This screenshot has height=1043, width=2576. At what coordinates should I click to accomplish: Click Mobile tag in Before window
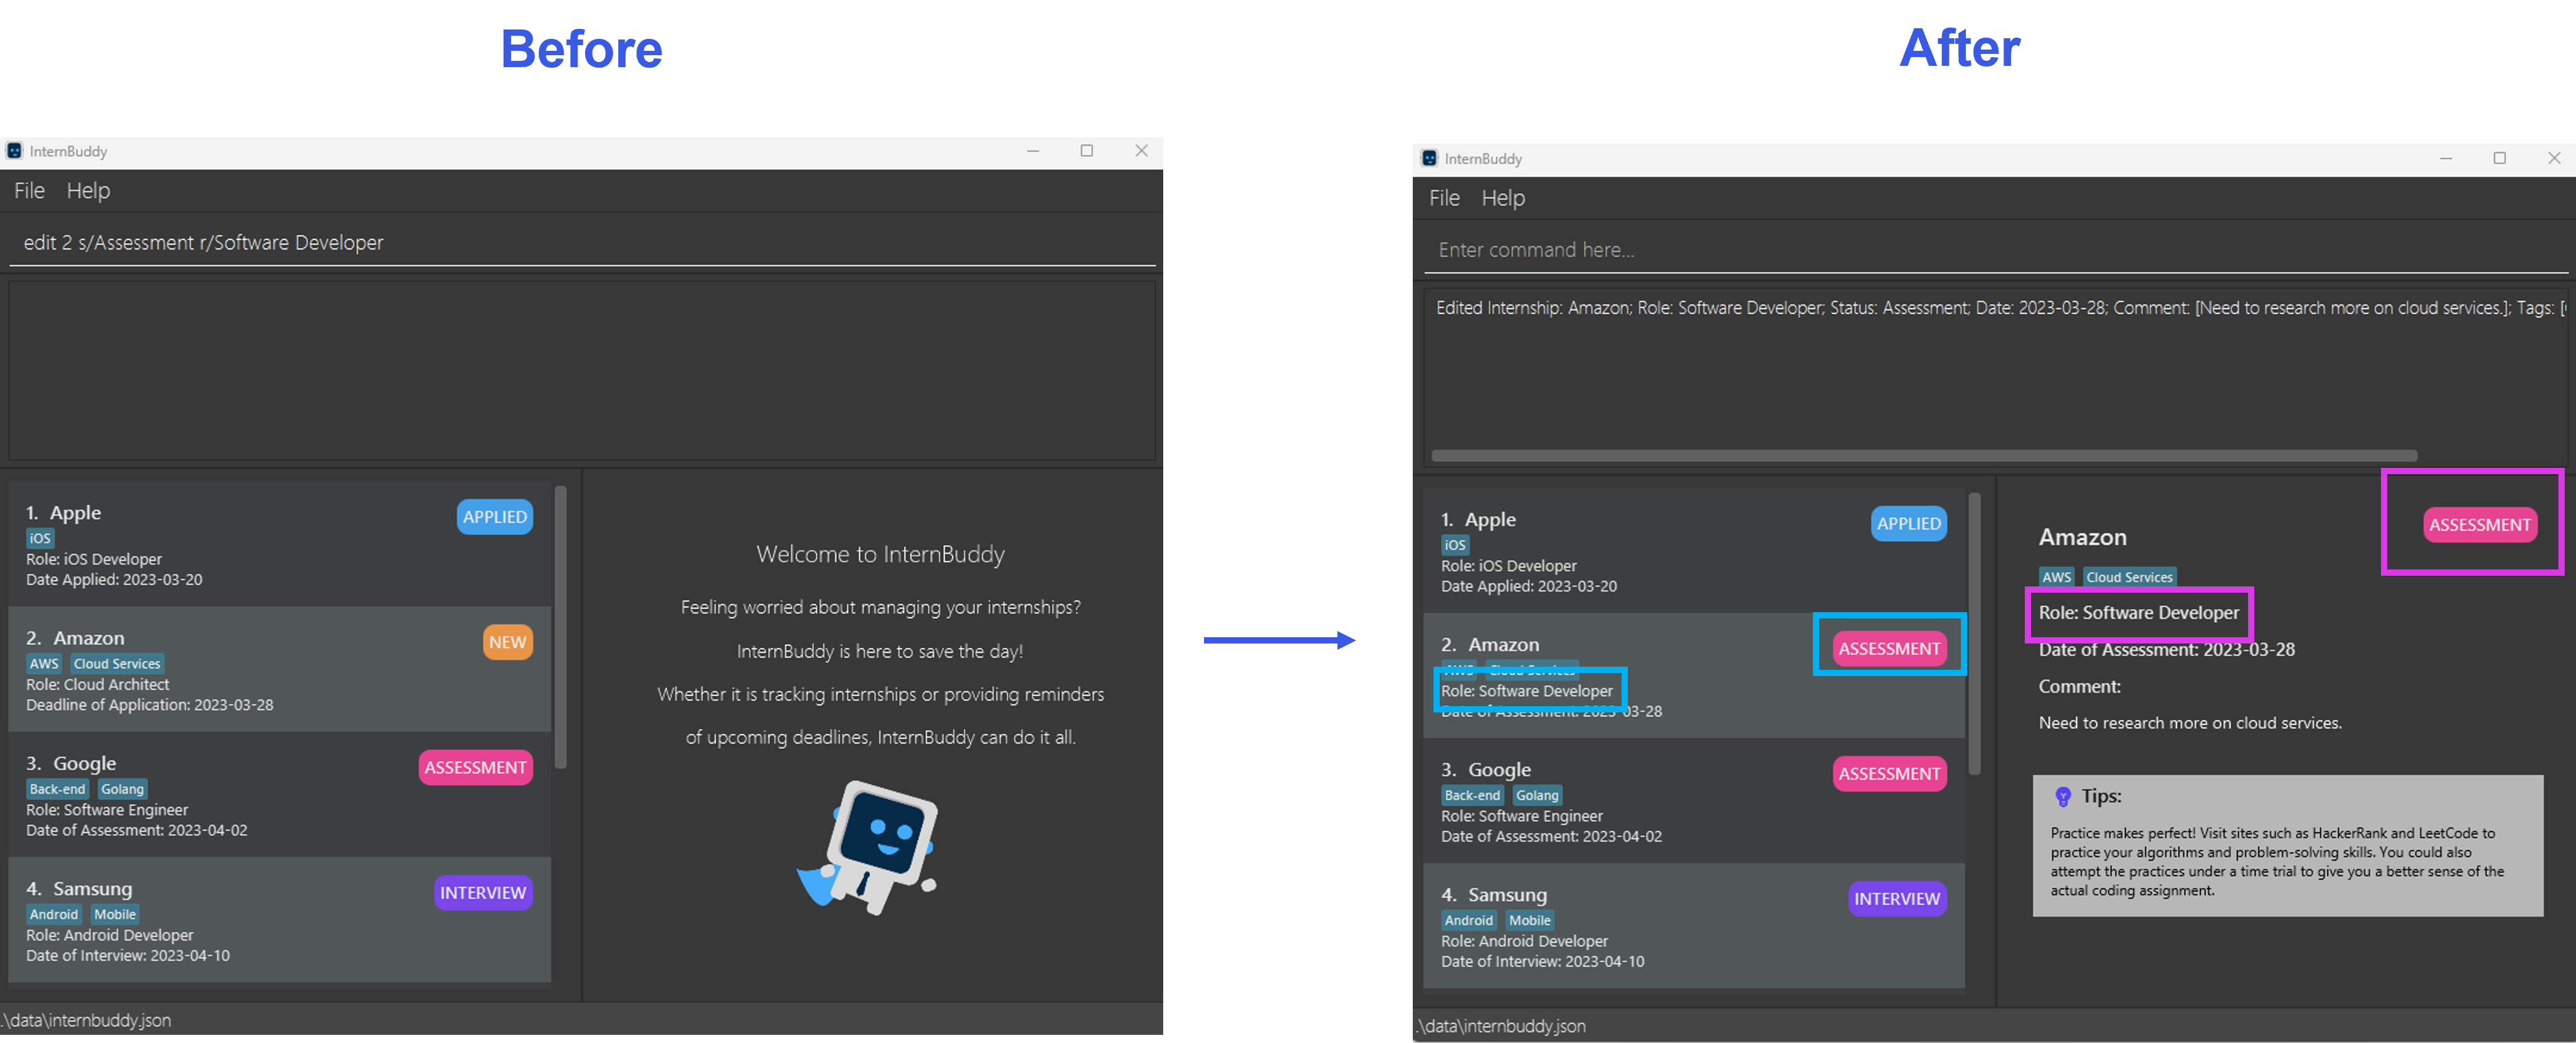tap(115, 914)
